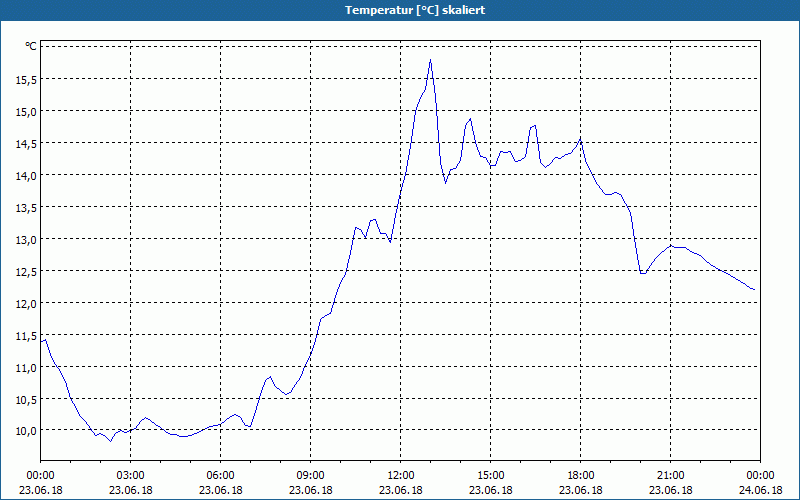Click the 09:00 time axis label
This screenshot has width=800, height=500.
(x=311, y=476)
